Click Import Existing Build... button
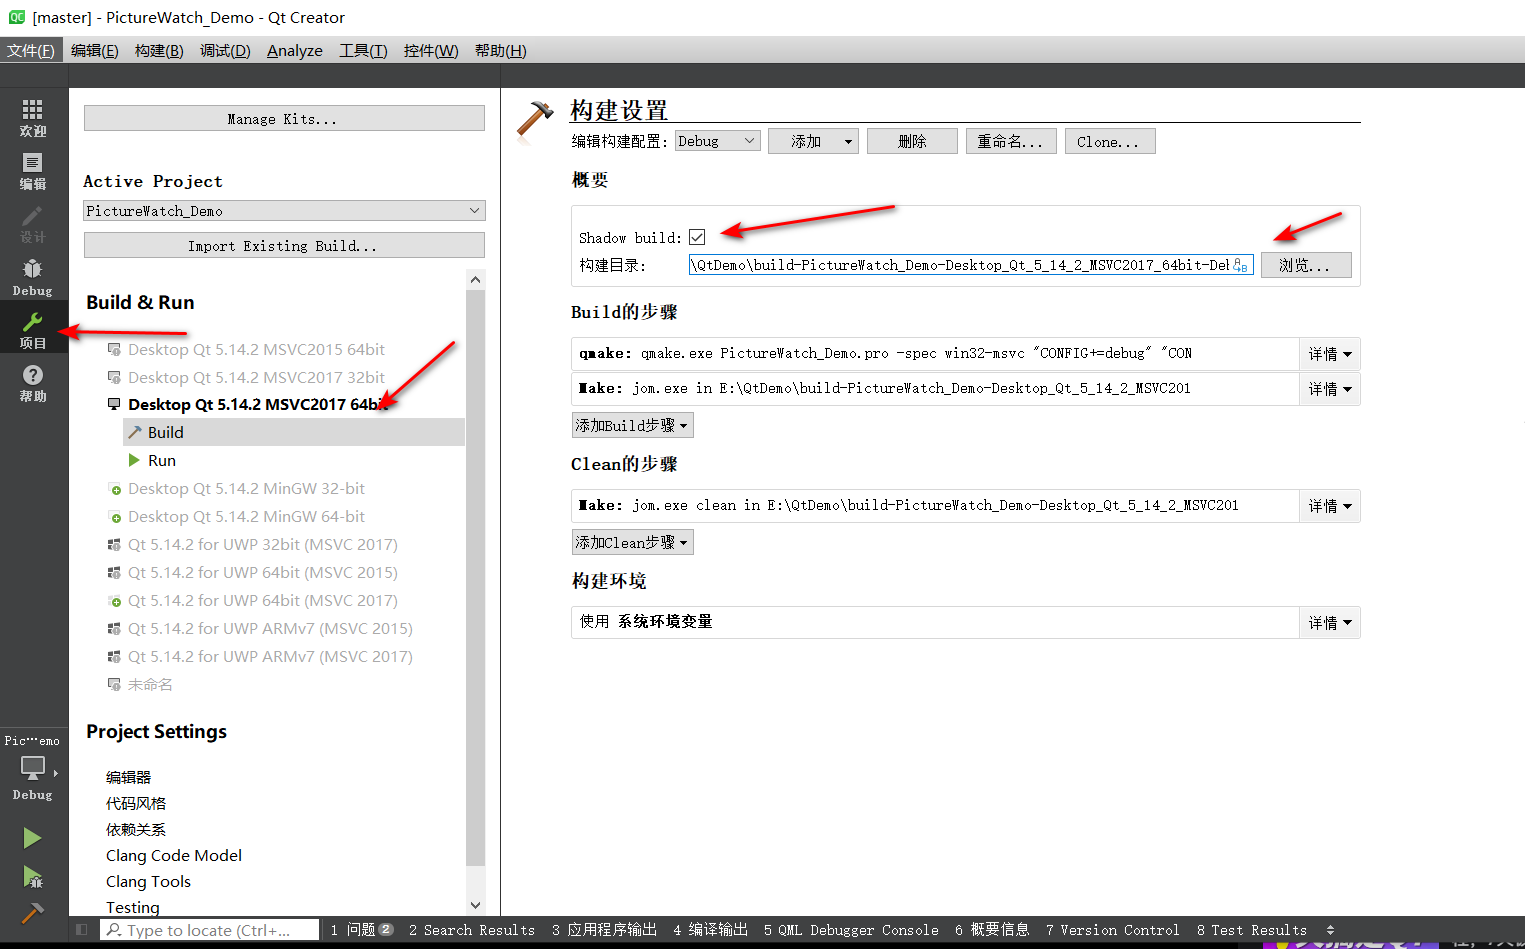 [x=284, y=245]
